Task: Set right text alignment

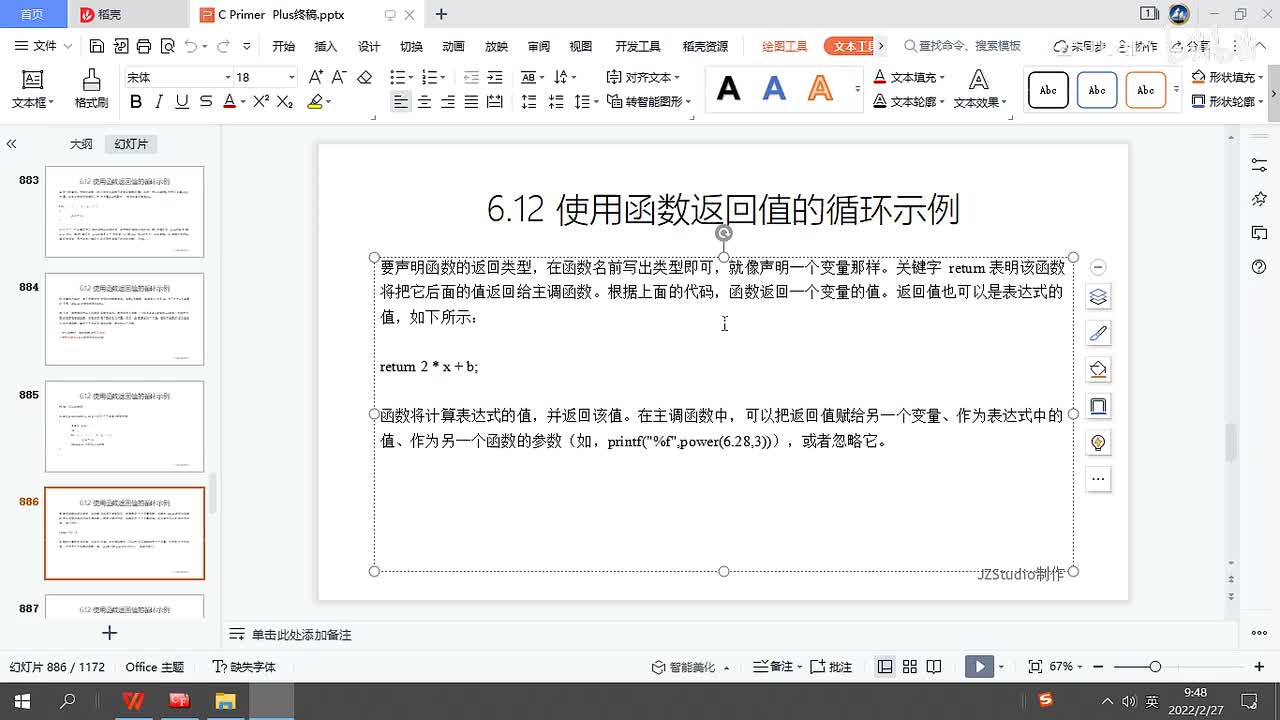Action: 448,101
